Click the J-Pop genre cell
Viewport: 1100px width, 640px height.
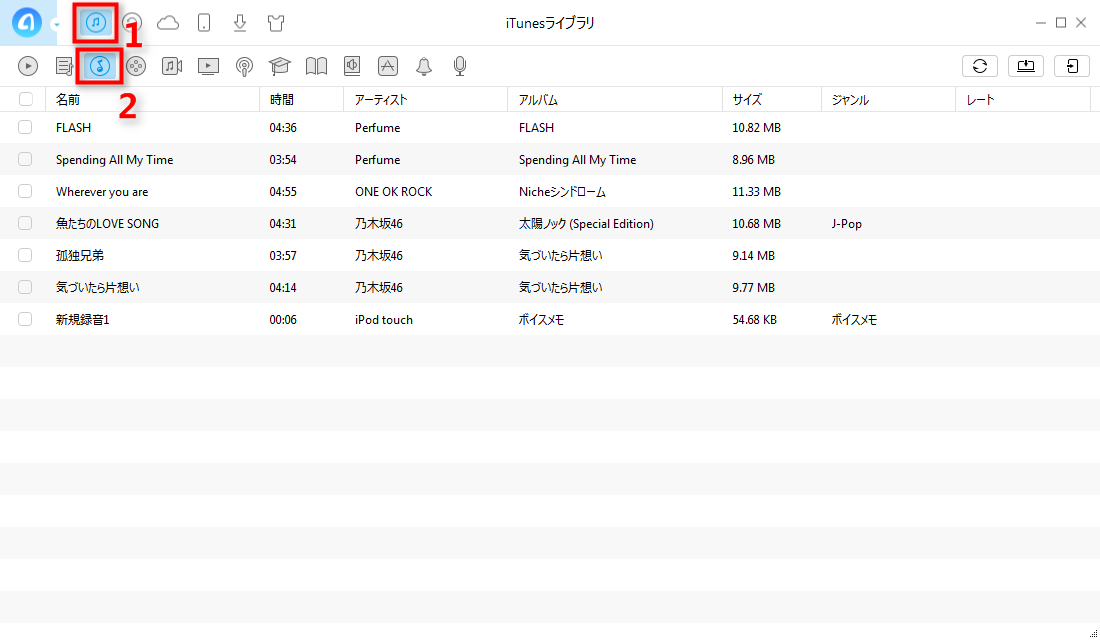coord(847,224)
